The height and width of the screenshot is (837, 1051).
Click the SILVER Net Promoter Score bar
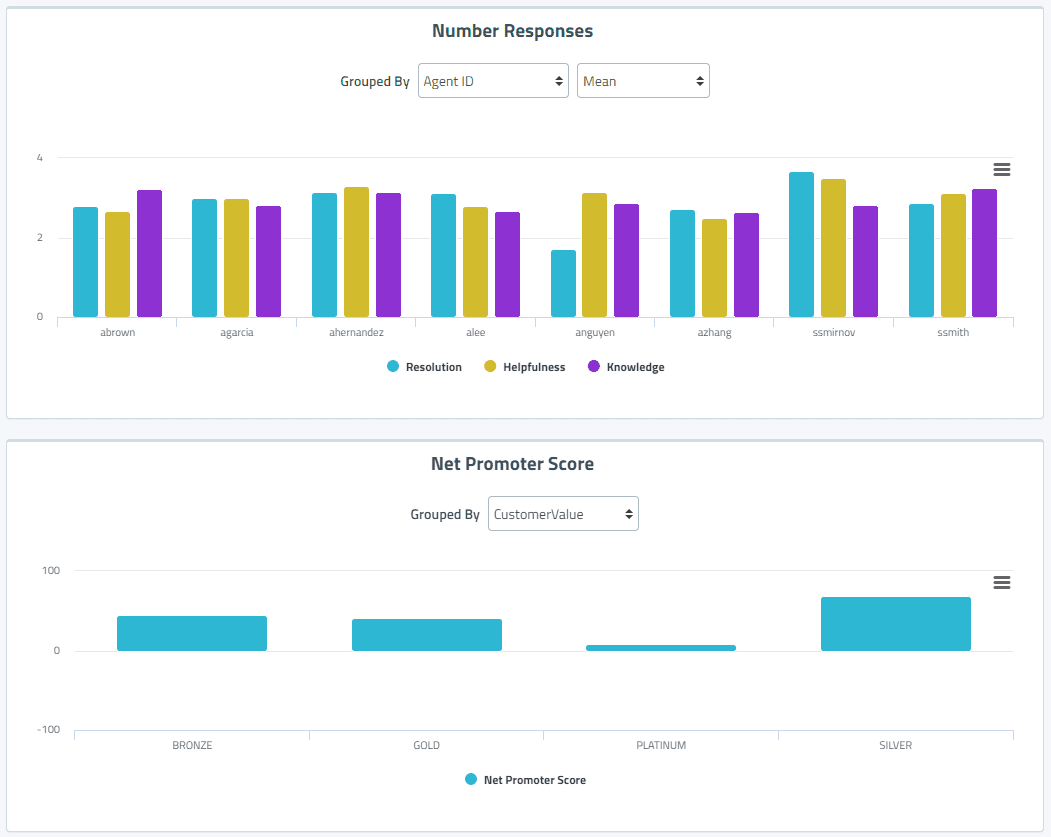(895, 623)
